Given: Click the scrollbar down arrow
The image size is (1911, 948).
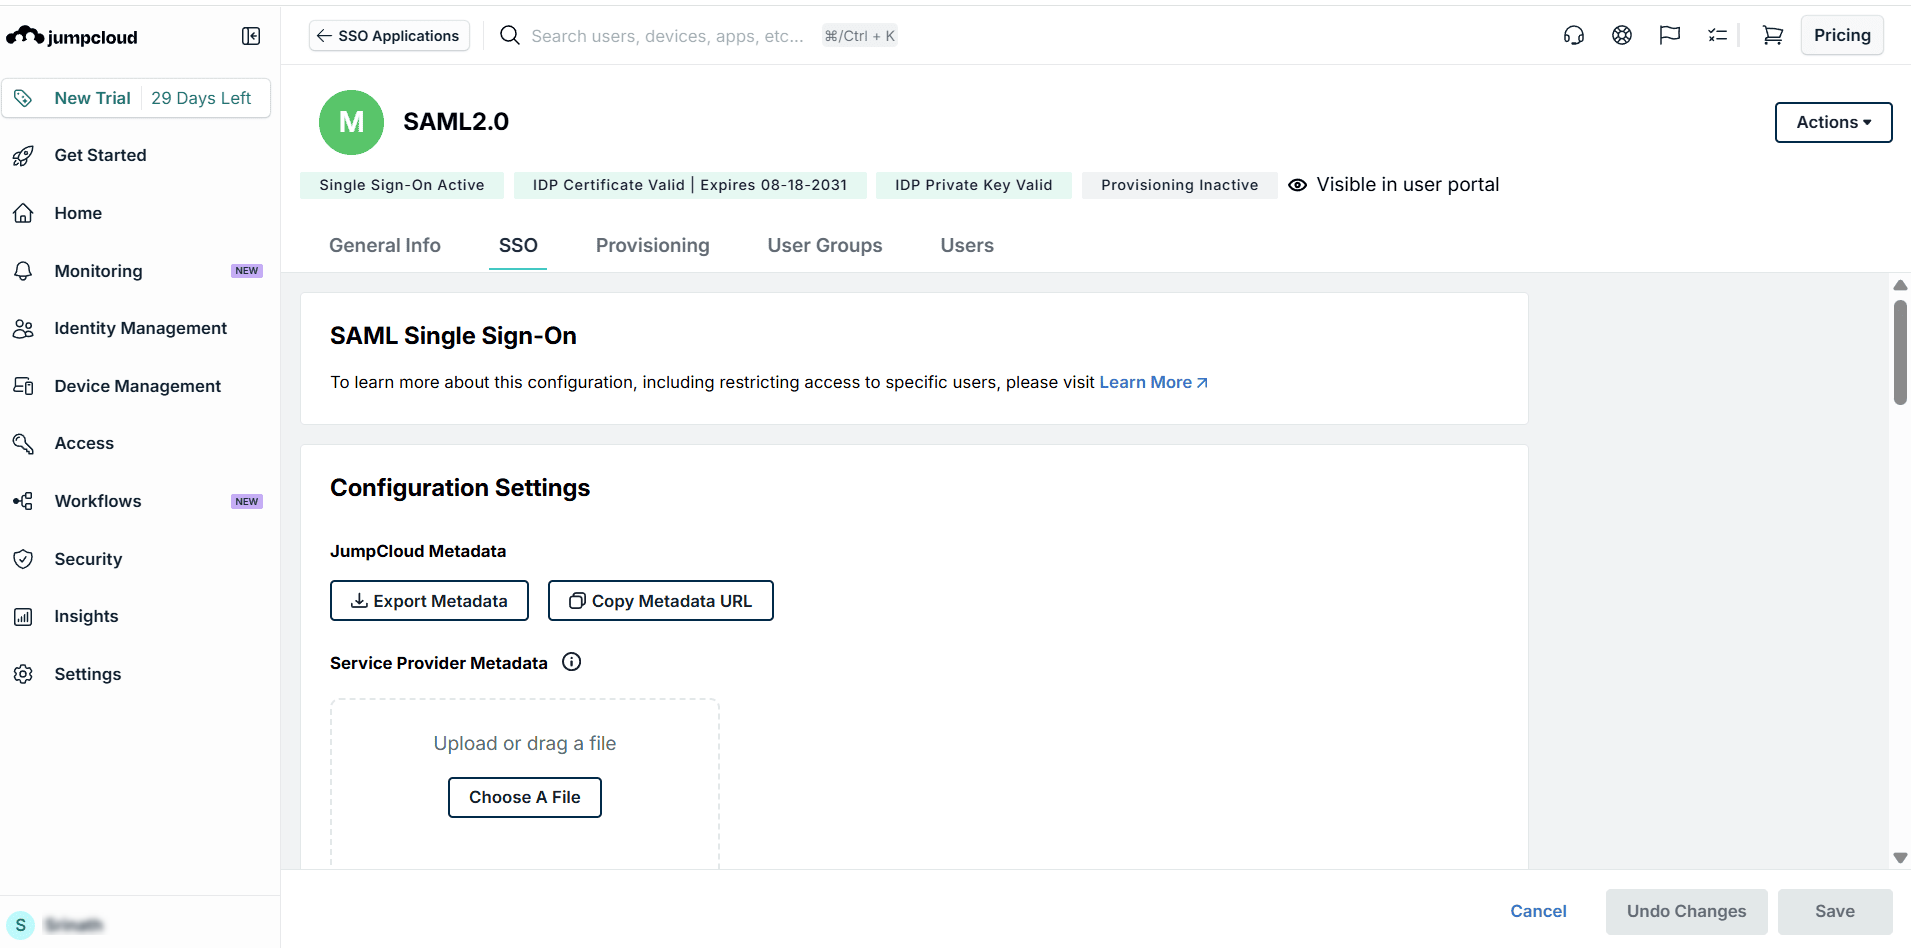Looking at the screenshot, I should [1900, 858].
